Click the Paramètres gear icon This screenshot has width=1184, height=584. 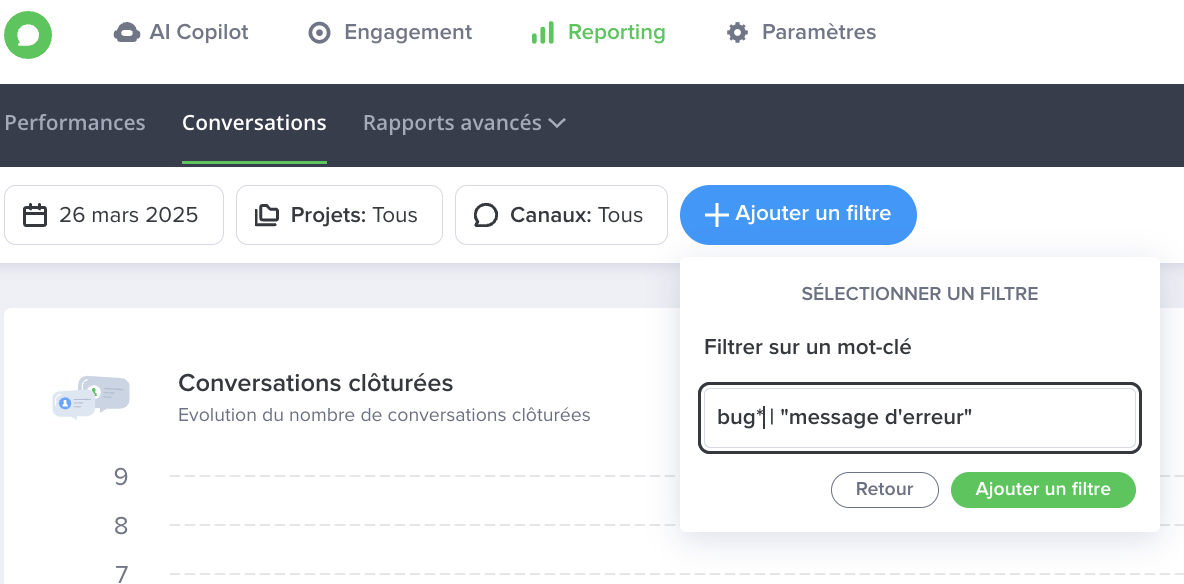[737, 32]
